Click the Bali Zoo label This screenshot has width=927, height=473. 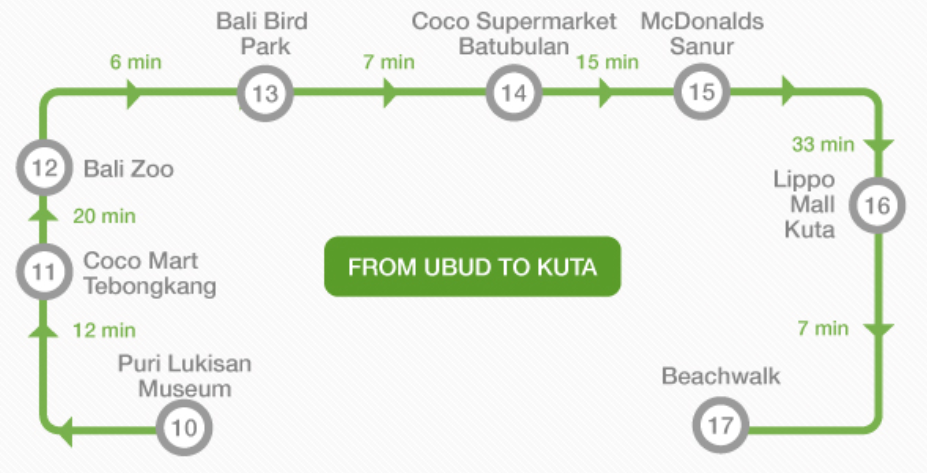(x=128, y=169)
